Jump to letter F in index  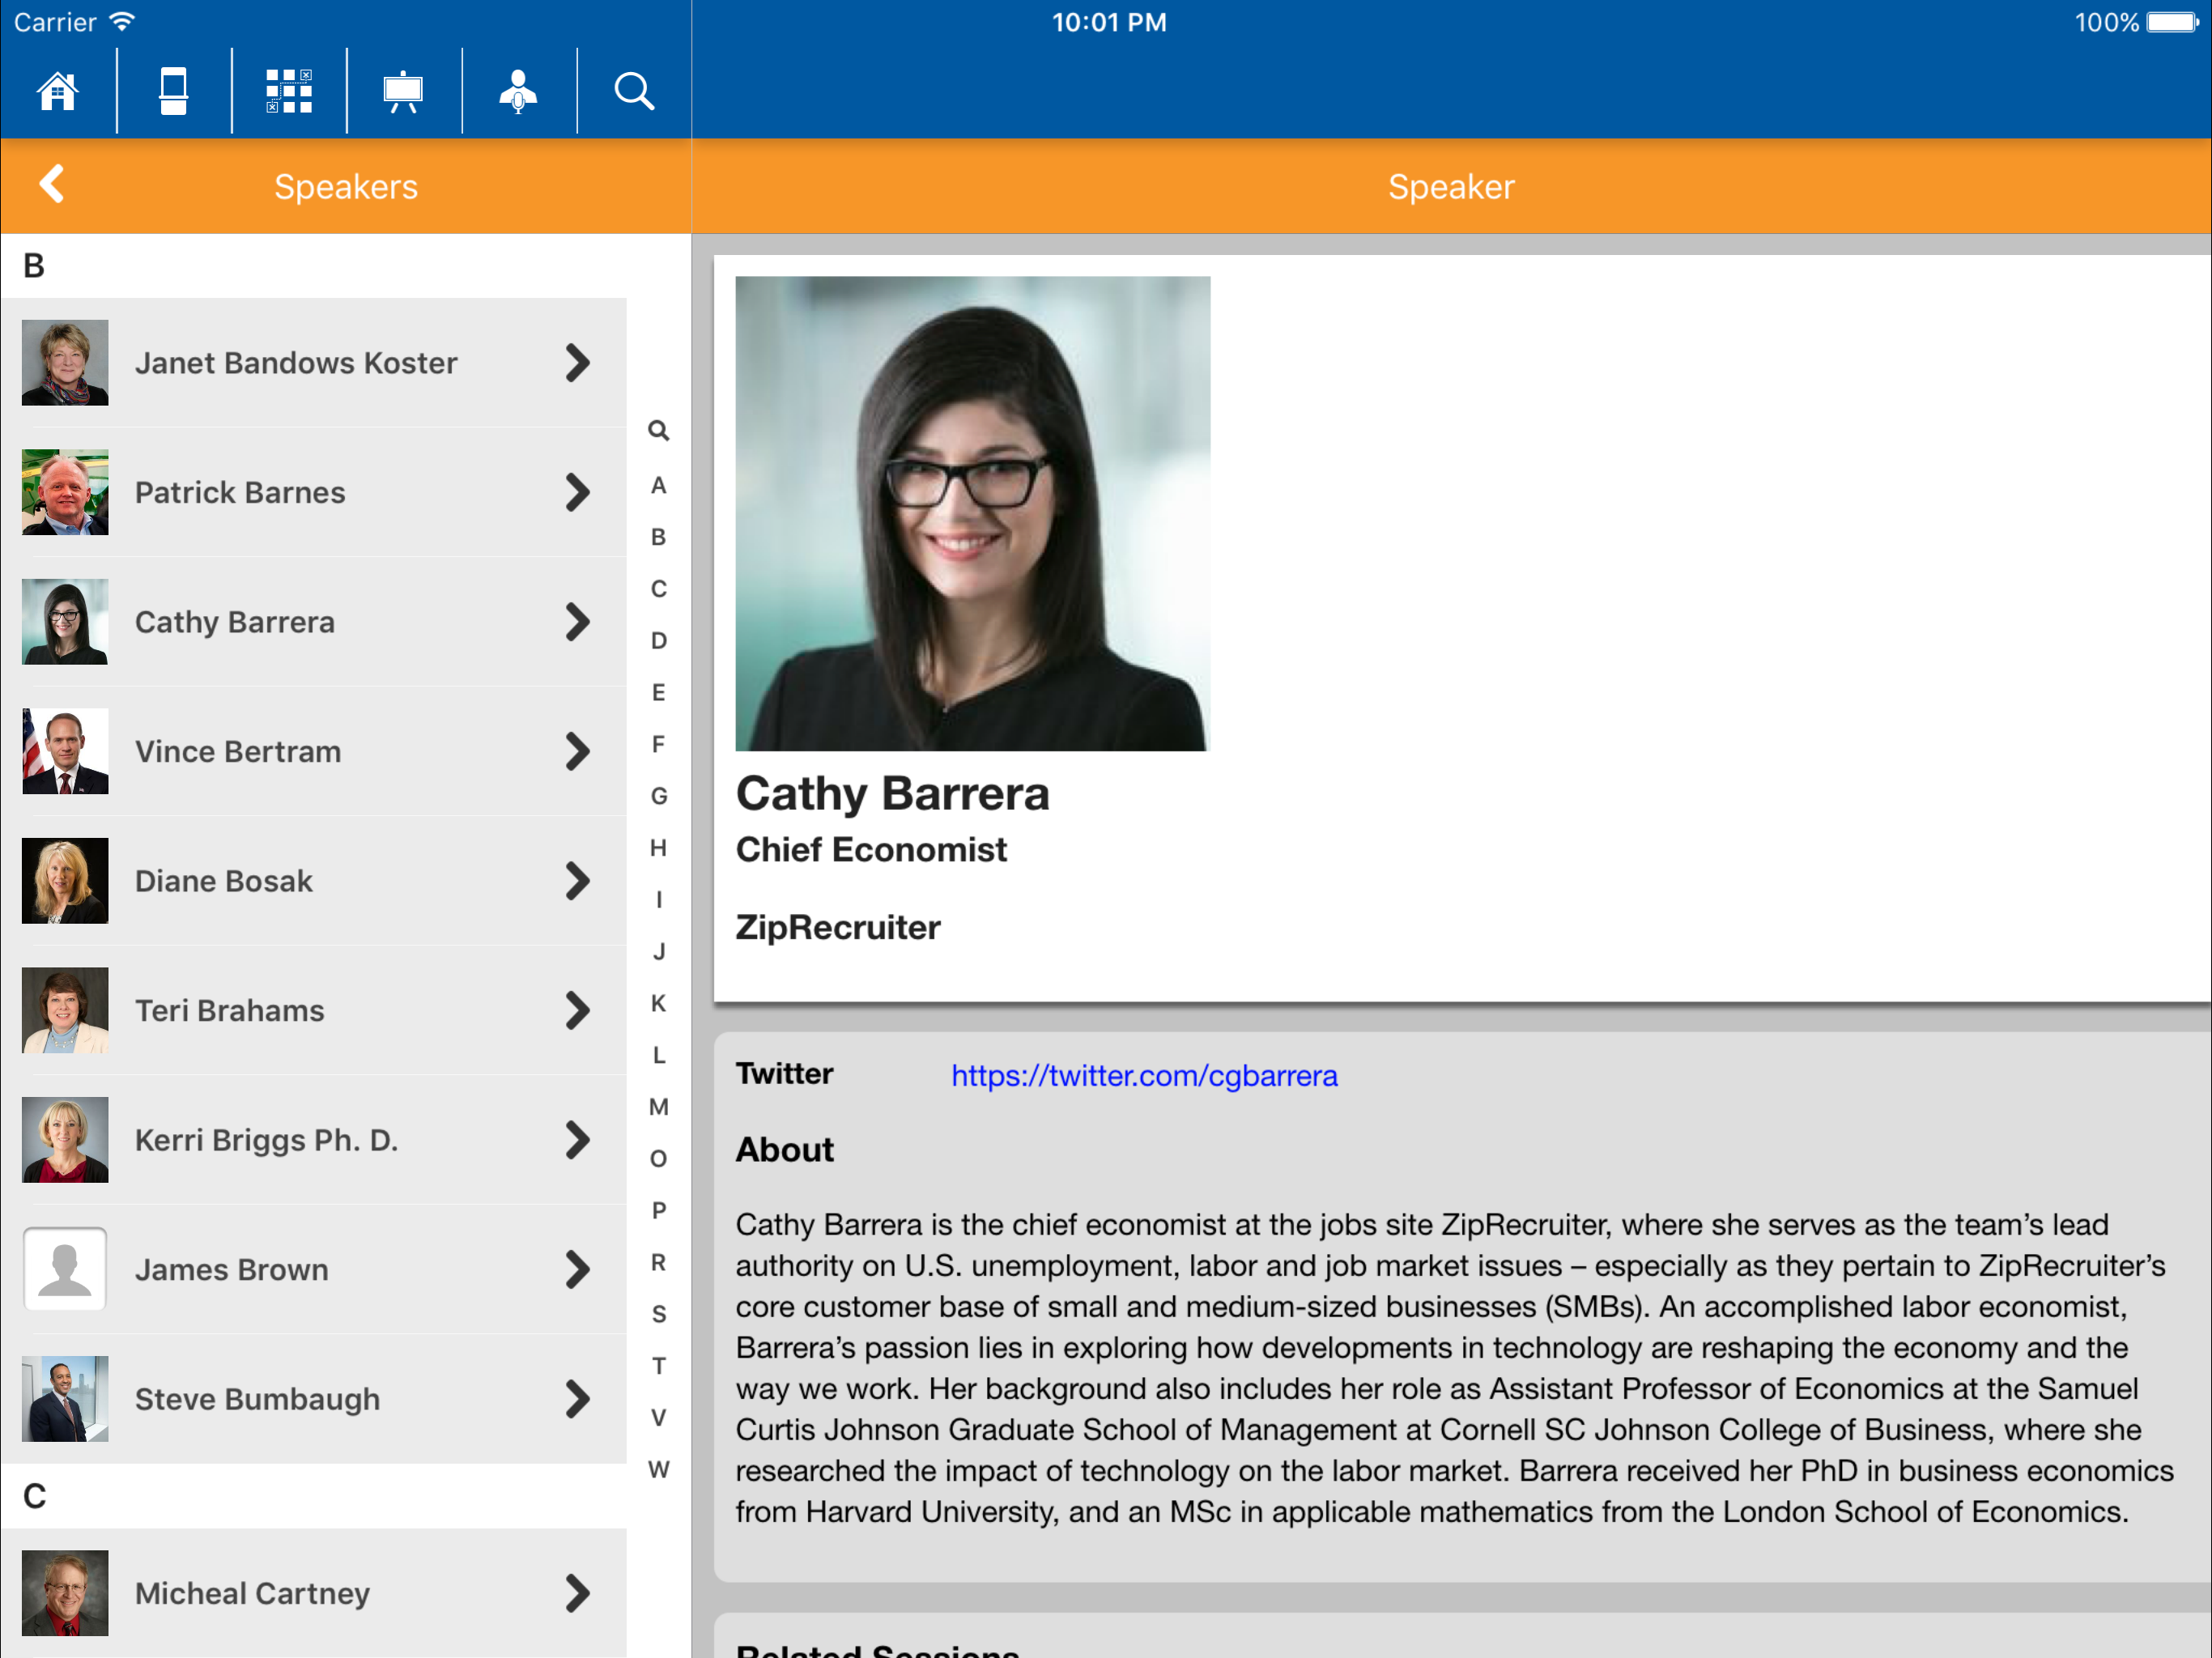(658, 744)
